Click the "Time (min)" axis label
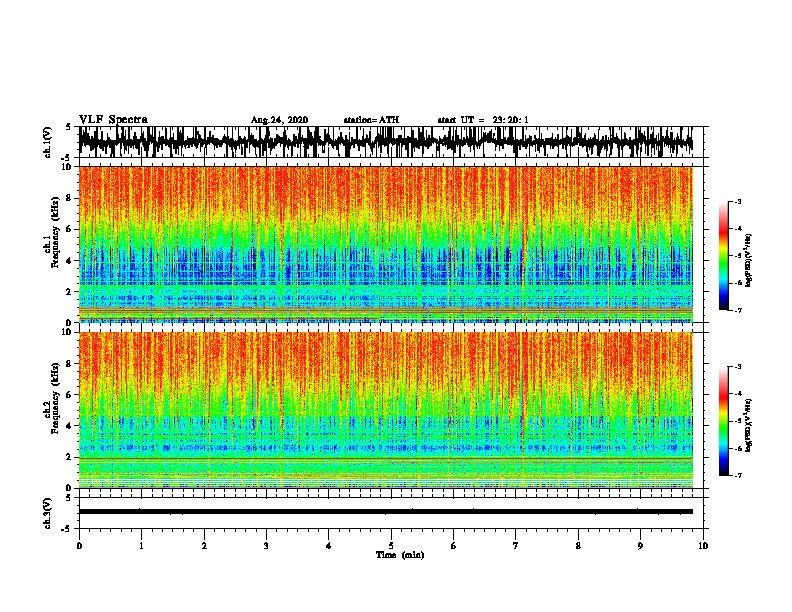The image size is (792, 612). coord(400,555)
